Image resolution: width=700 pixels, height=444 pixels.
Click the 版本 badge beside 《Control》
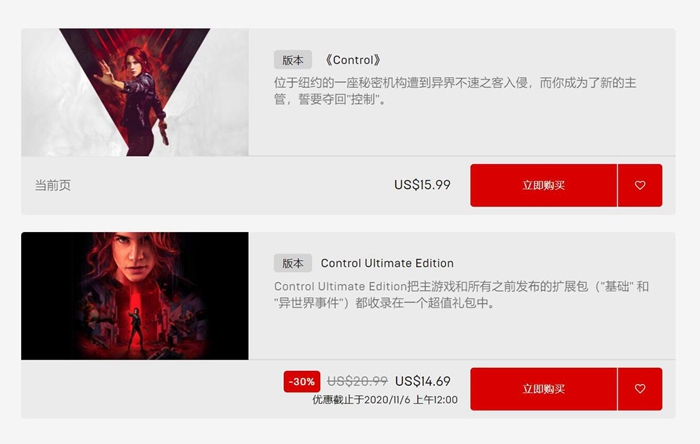[292, 60]
